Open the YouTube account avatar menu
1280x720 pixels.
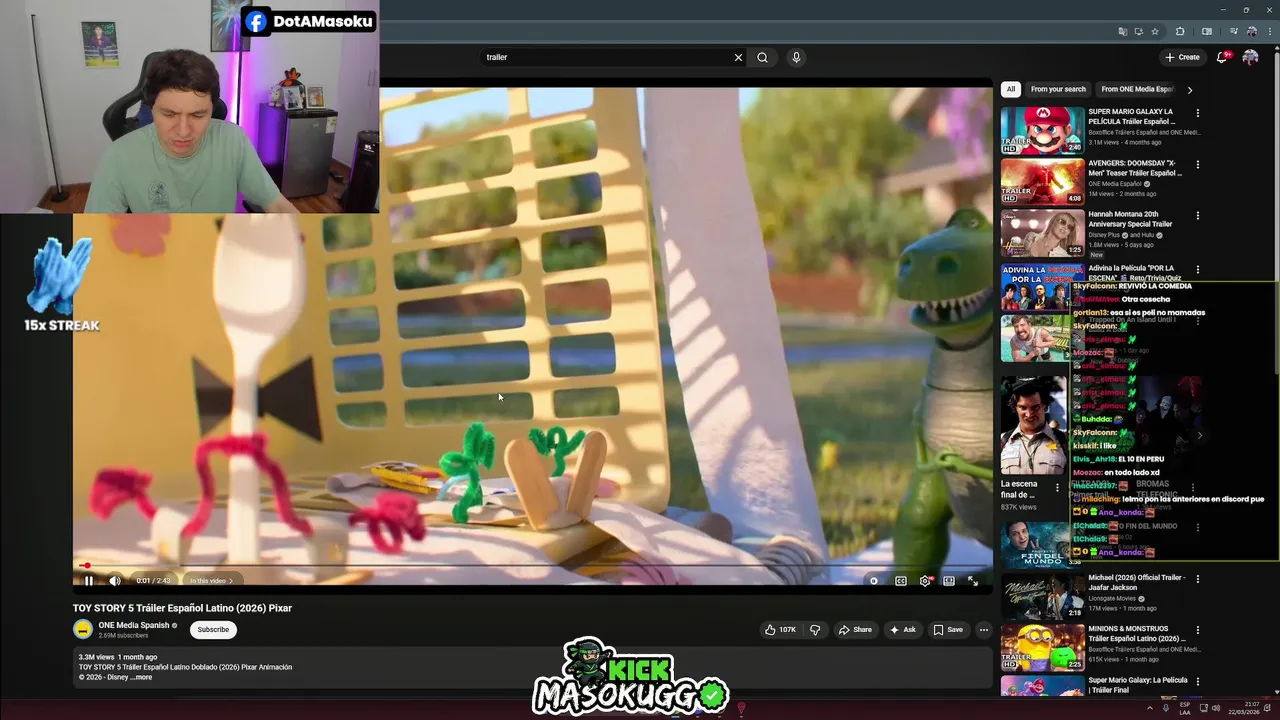(x=1250, y=57)
